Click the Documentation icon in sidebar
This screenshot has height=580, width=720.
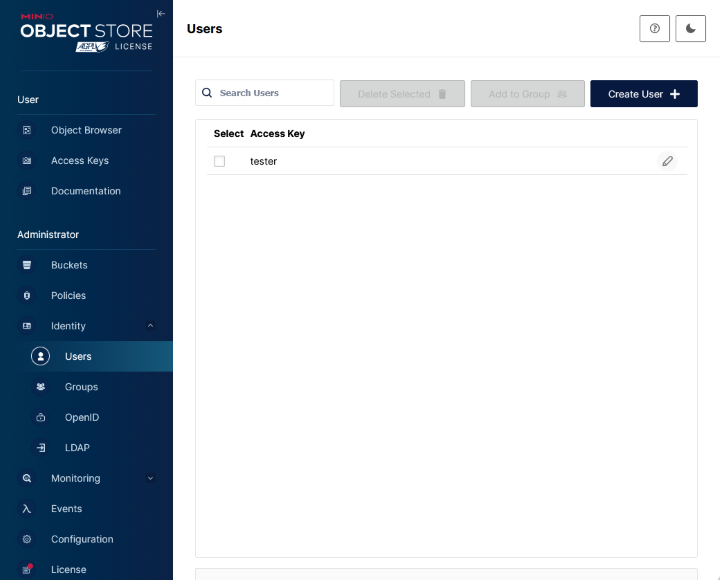pos(27,191)
